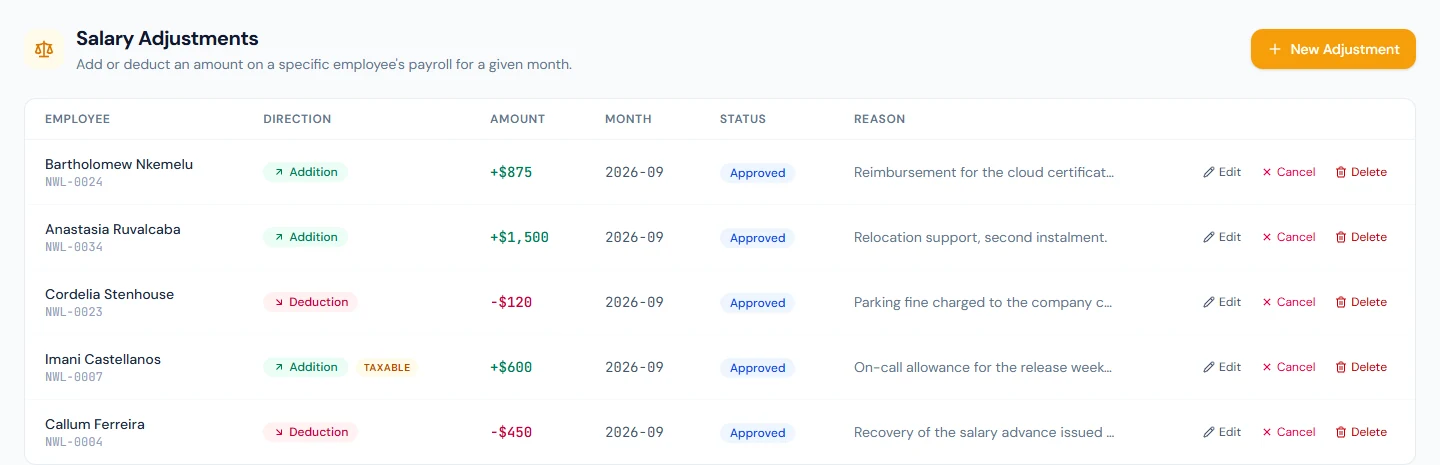Image resolution: width=1440 pixels, height=465 pixels.
Task: Click employee name Imani Castellanos
Action: coord(103,359)
